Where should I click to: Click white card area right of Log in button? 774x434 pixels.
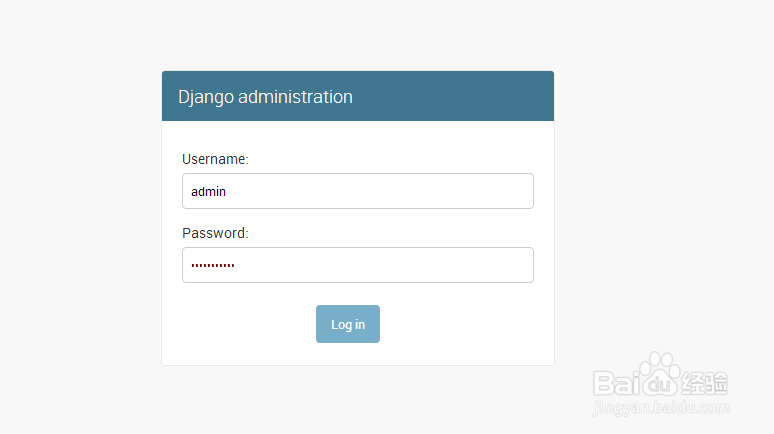[460, 324]
